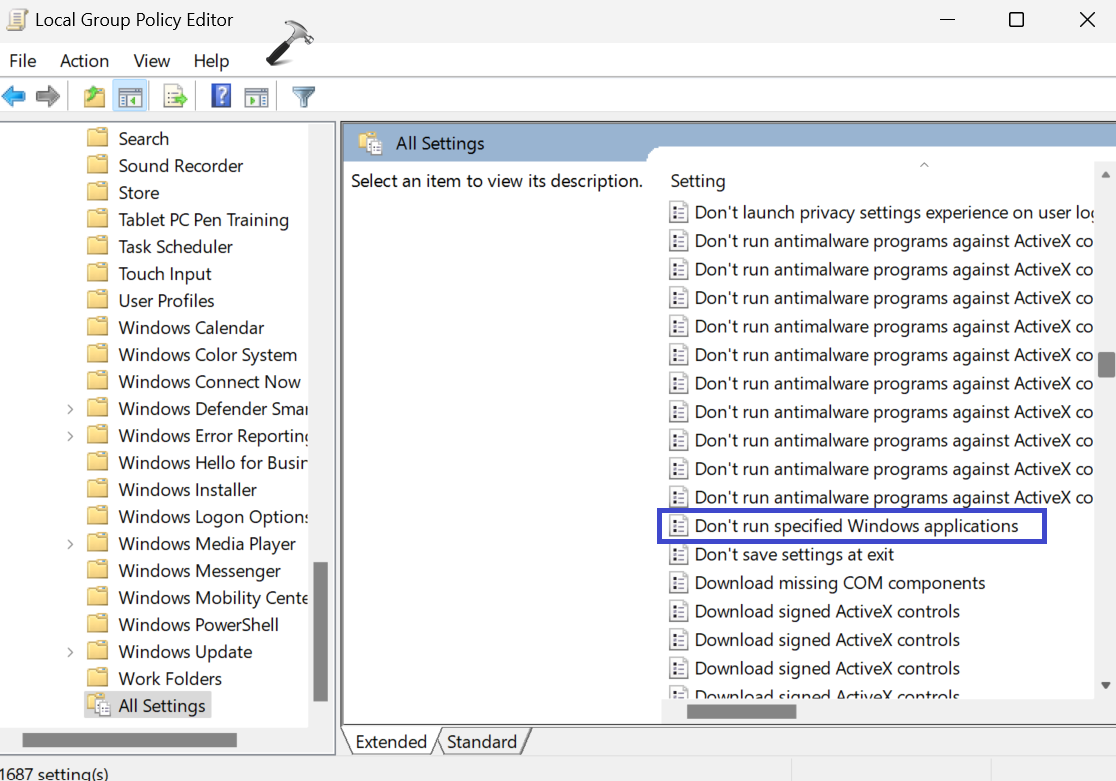The width and height of the screenshot is (1116, 781).
Task: Expand the Windows Error Reporting node
Action: (x=70, y=436)
